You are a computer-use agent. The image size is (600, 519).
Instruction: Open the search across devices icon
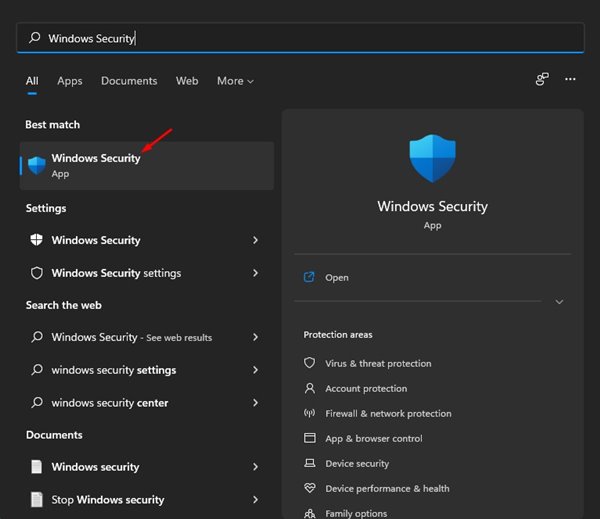point(542,79)
